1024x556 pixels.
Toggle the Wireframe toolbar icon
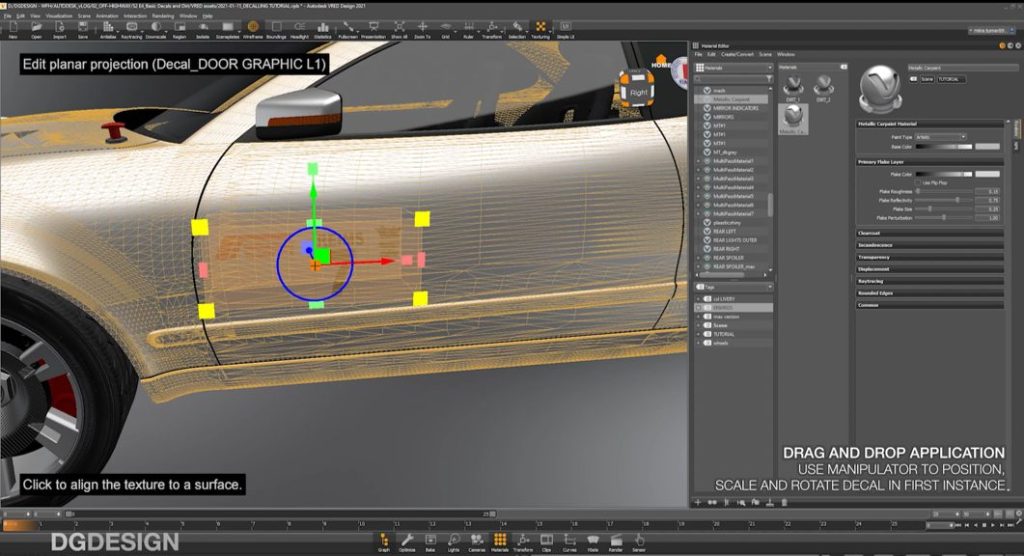click(253, 29)
